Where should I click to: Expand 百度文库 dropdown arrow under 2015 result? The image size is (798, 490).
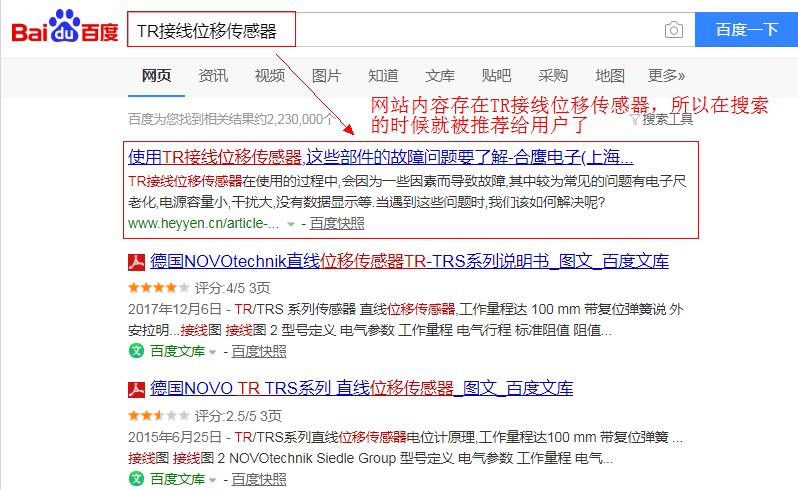pyautogui.click(x=212, y=480)
